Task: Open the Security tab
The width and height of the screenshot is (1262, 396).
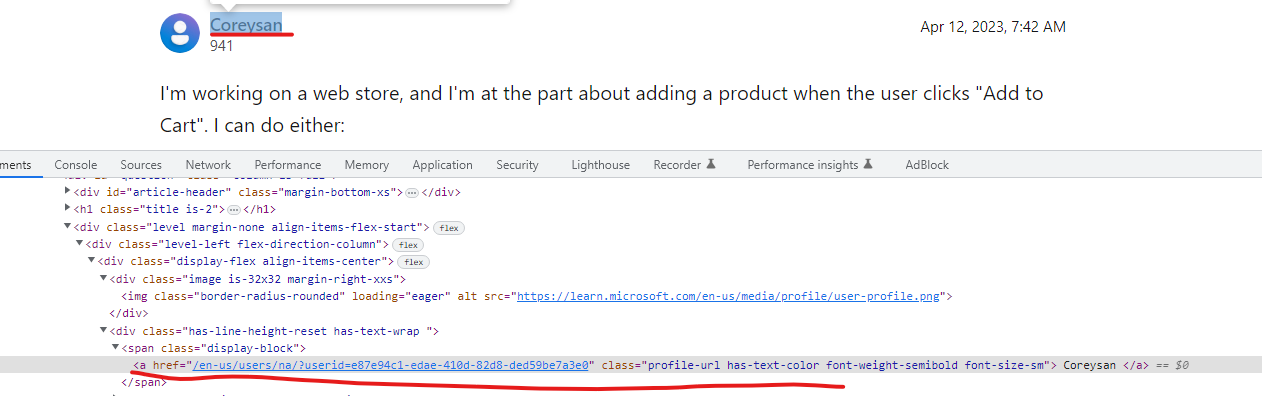Action: [x=517, y=165]
